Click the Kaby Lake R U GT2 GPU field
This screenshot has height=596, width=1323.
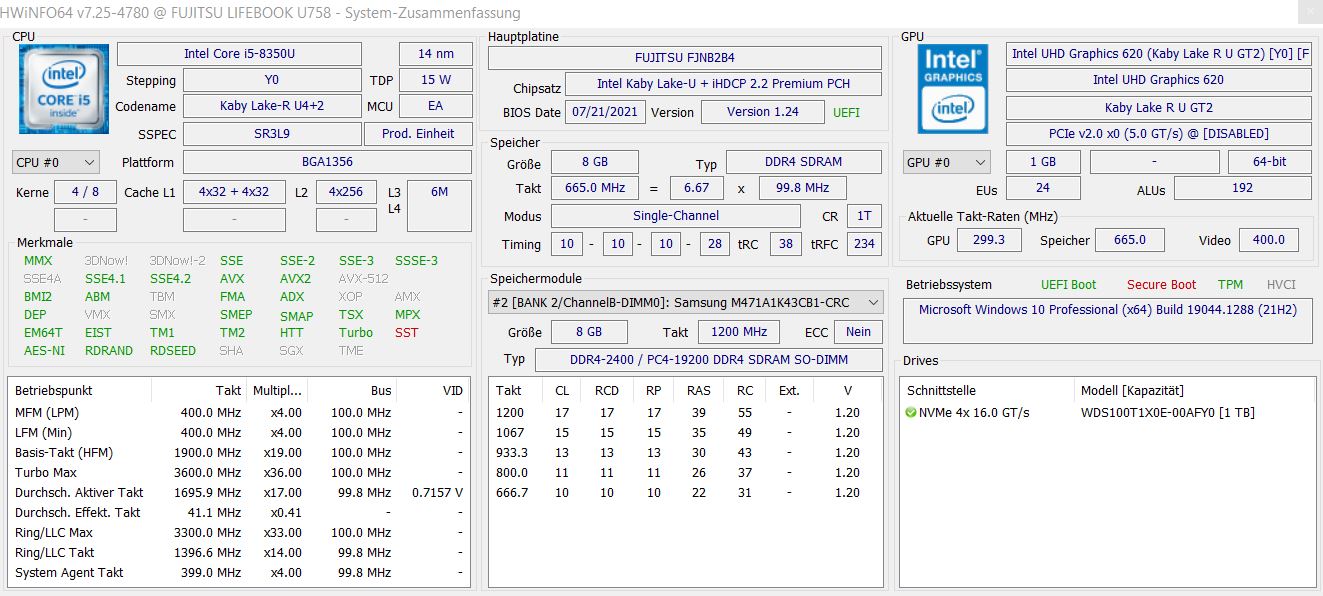point(1158,108)
